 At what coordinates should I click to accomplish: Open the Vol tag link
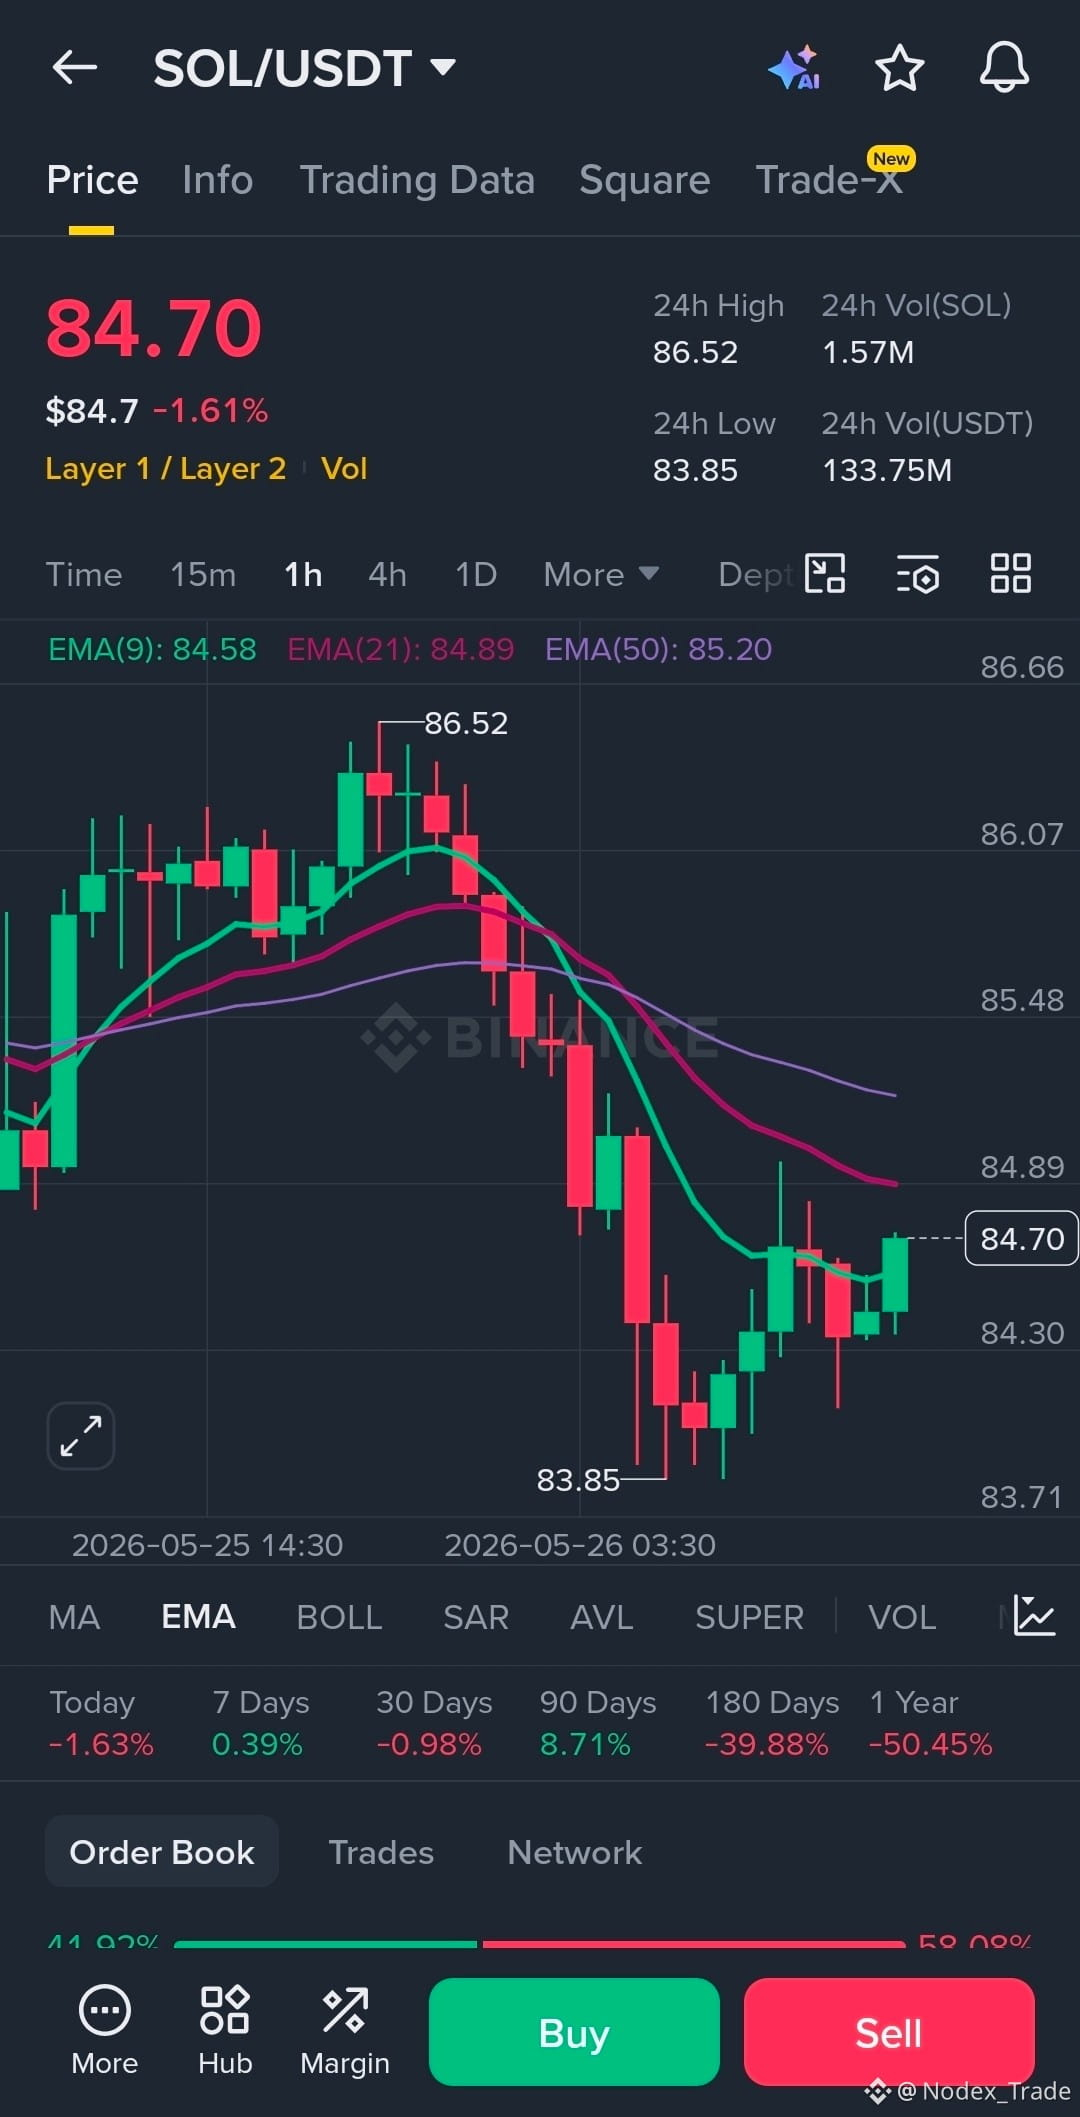coord(344,468)
